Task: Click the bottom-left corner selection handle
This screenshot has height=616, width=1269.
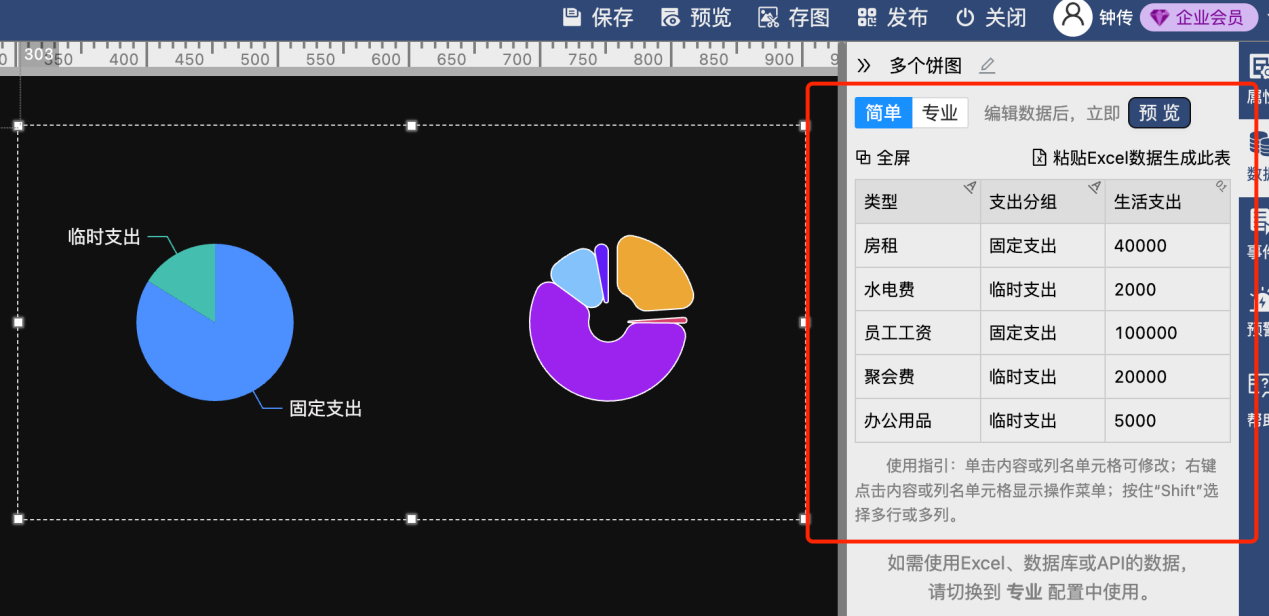Action: [18, 519]
